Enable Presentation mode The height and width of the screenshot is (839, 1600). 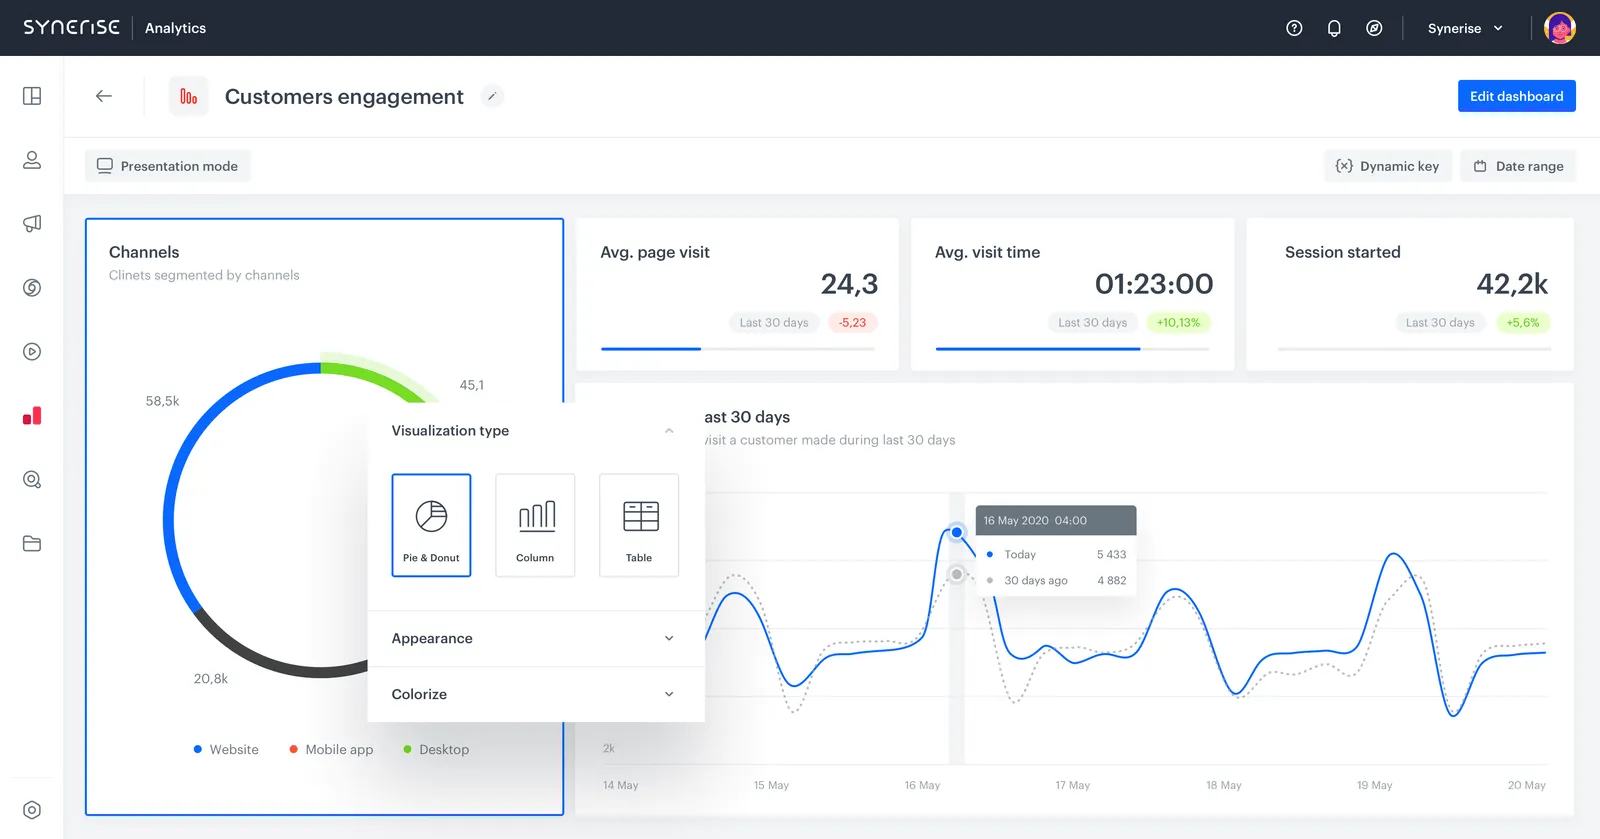click(x=168, y=166)
